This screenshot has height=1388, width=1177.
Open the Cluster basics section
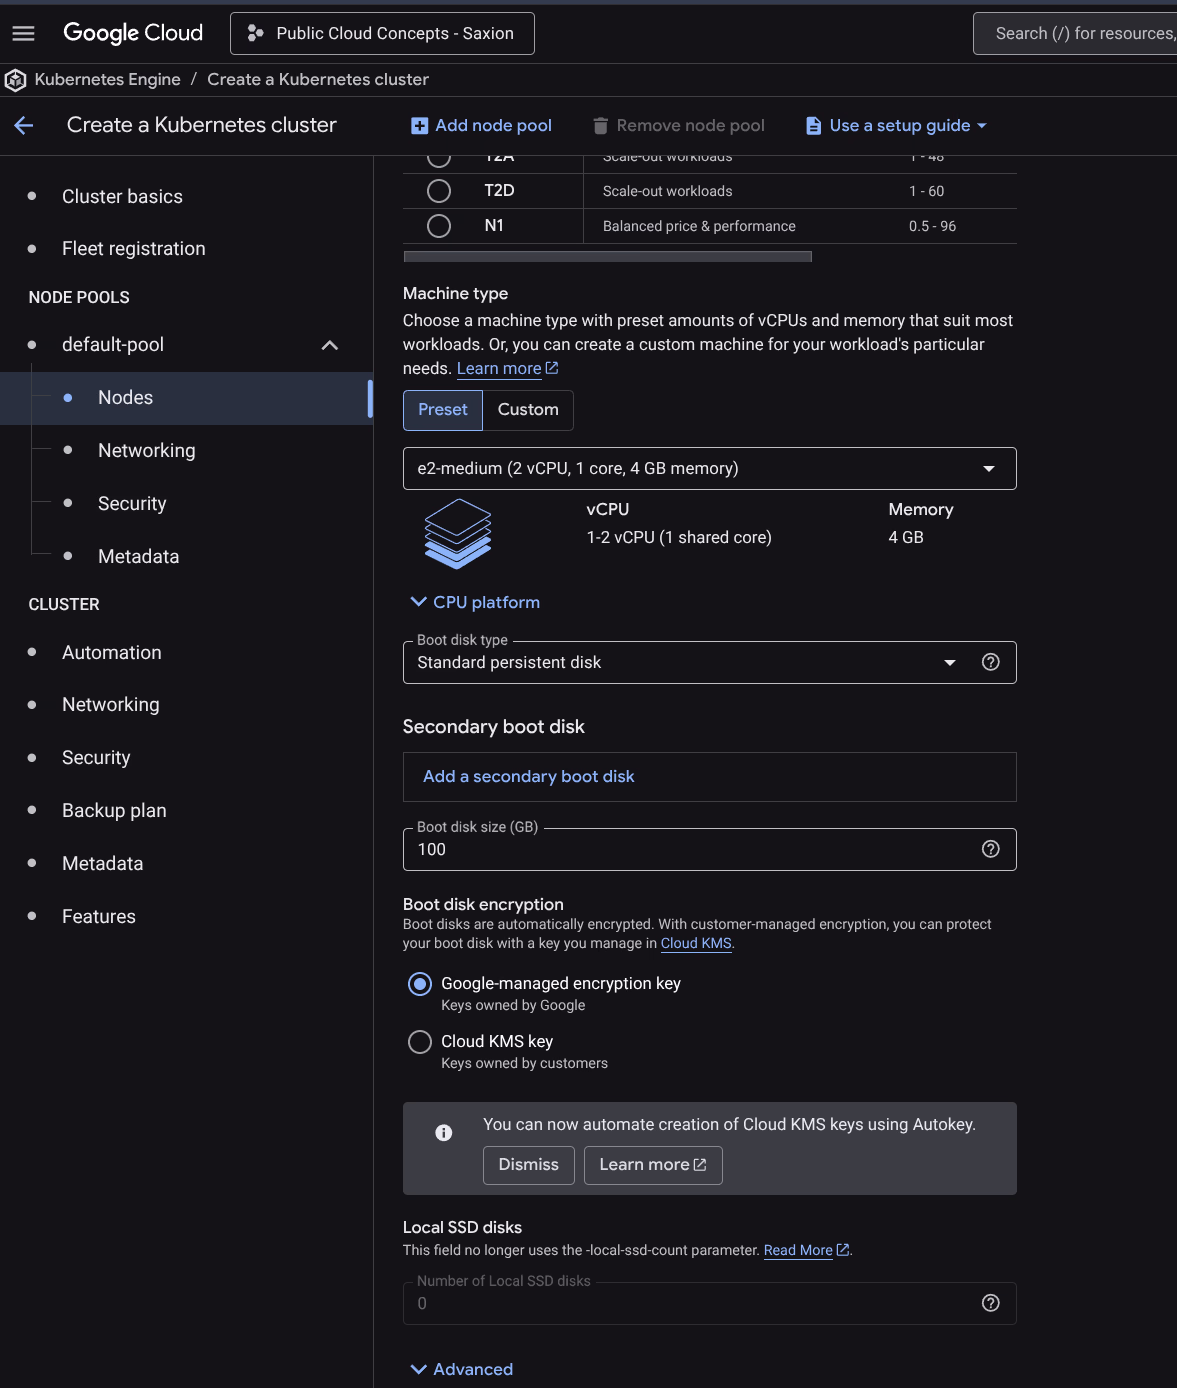[x=122, y=197]
